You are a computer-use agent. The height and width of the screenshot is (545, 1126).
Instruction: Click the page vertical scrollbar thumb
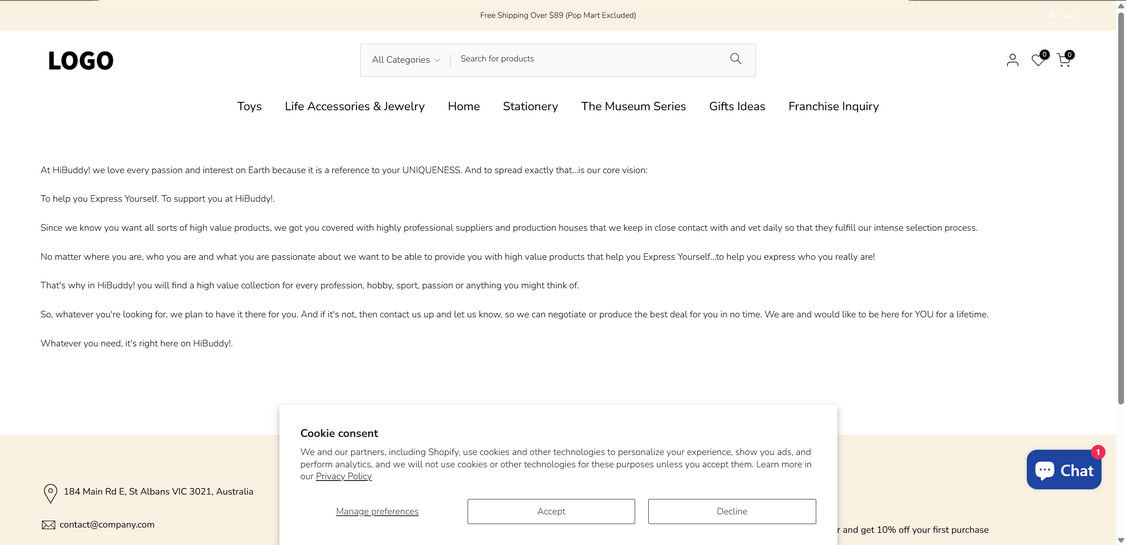(1120, 208)
